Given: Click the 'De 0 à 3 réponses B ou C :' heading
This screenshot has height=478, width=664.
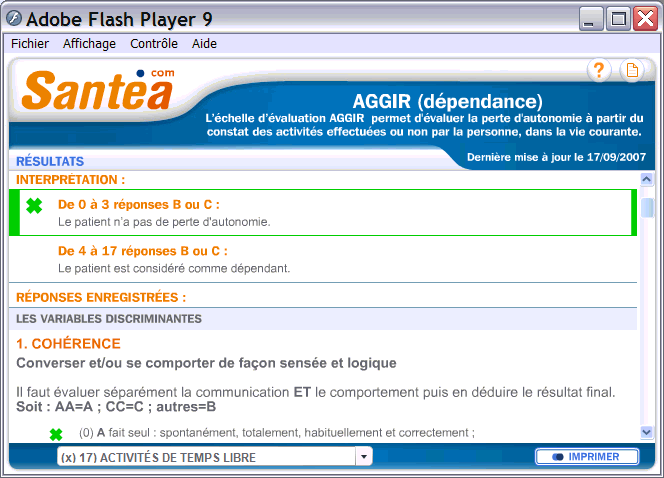Looking at the screenshot, I should (139, 204).
